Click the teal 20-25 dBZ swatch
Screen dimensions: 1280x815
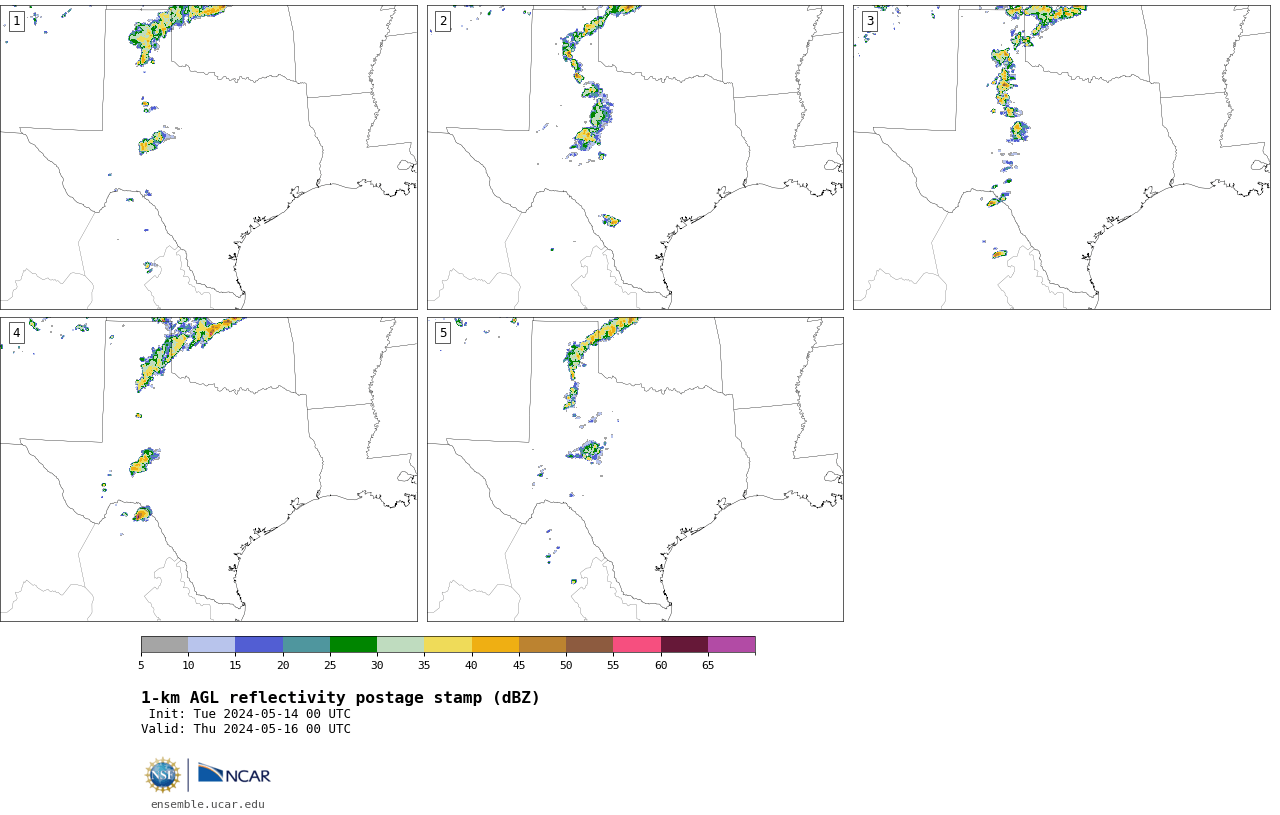(x=306, y=644)
